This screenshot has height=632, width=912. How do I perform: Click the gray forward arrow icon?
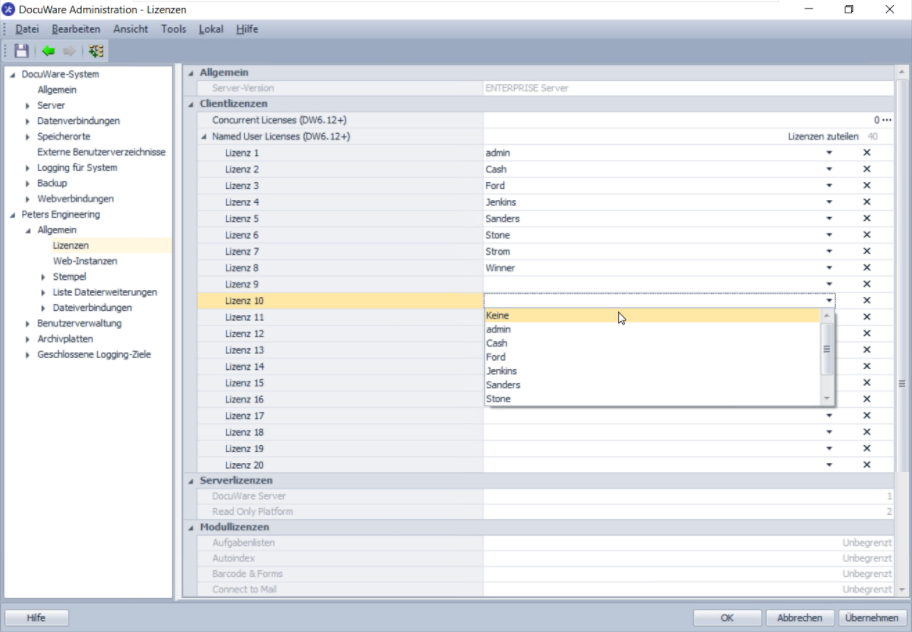(69, 51)
